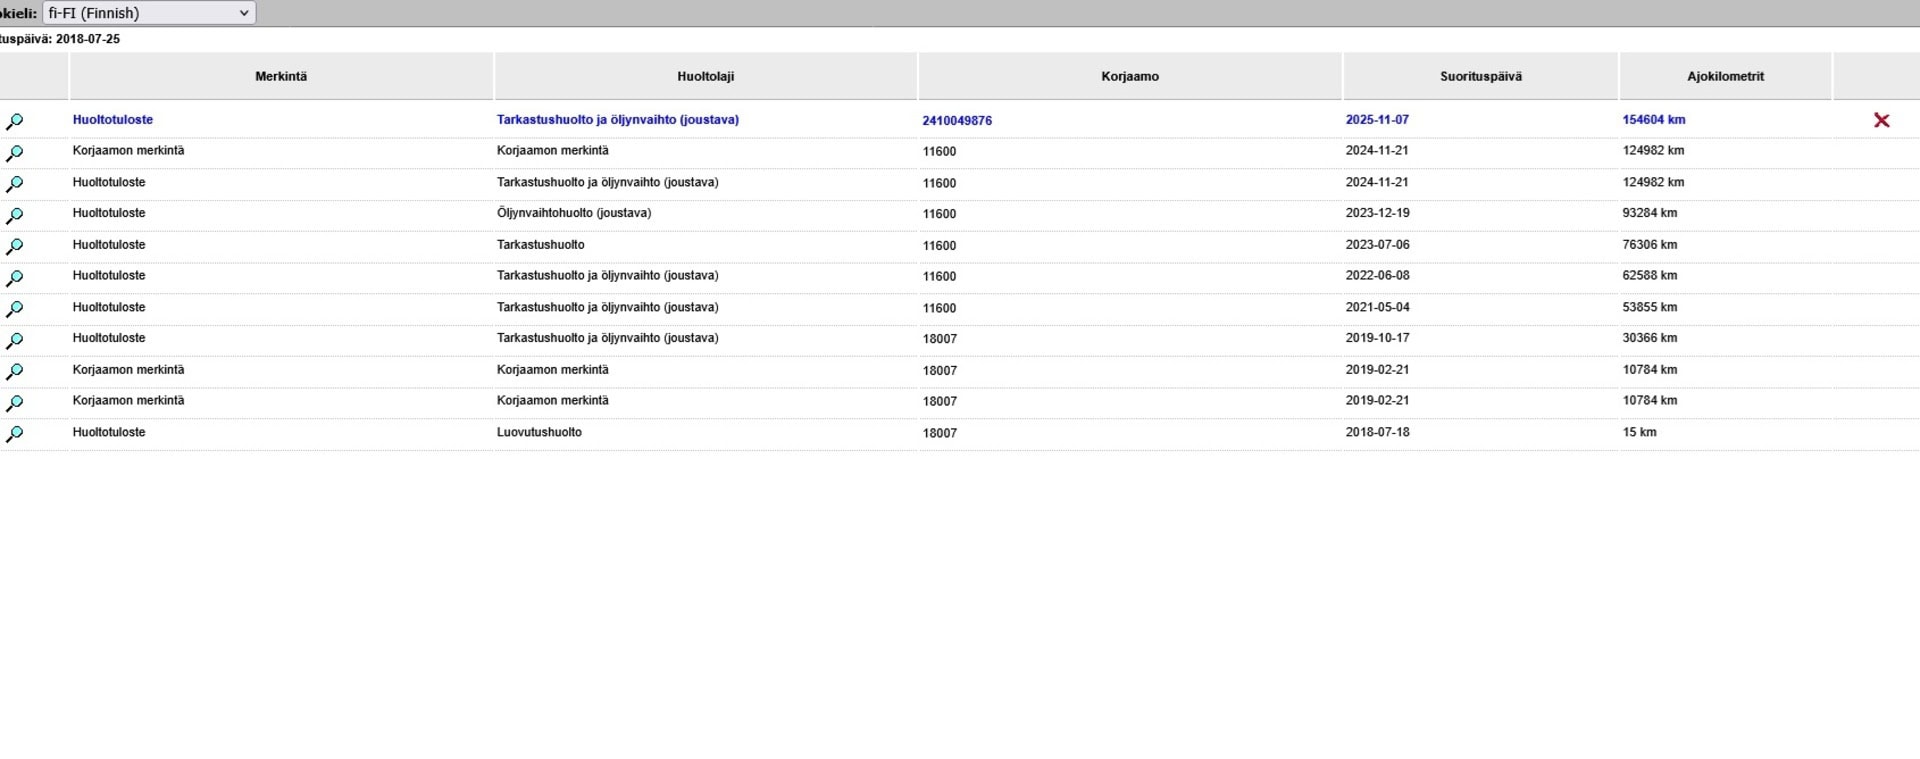Image resolution: width=1920 pixels, height=759 pixels.
Task: Click the blue 2025-11-07 date link
Action: [1377, 120]
